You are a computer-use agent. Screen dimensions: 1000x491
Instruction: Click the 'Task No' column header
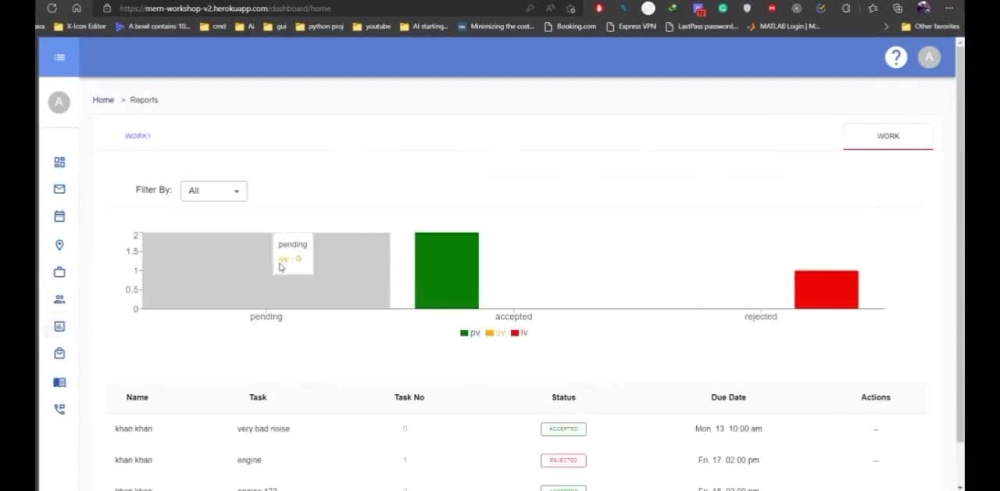coord(409,397)
